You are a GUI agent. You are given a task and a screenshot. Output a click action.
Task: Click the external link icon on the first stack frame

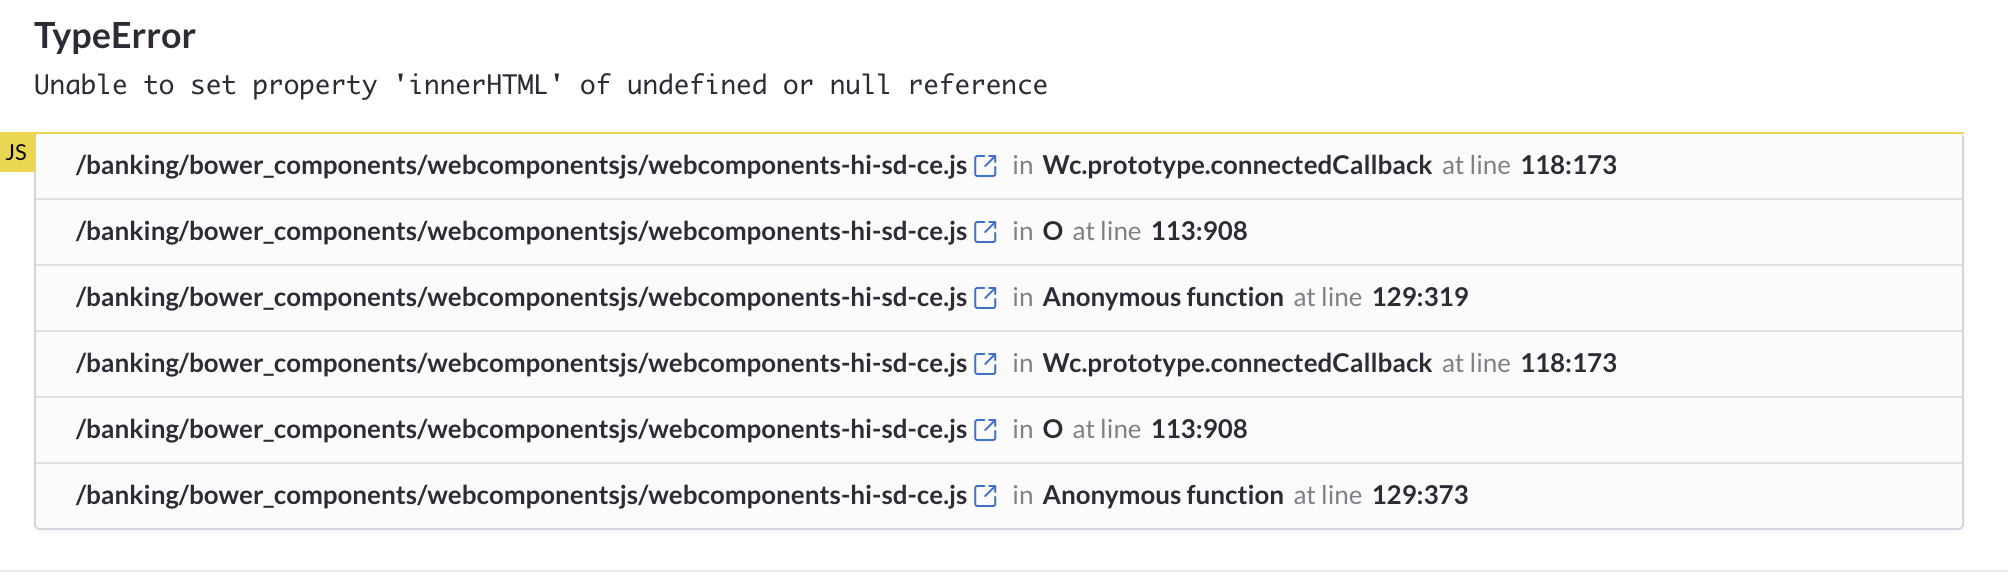(988, 166)
